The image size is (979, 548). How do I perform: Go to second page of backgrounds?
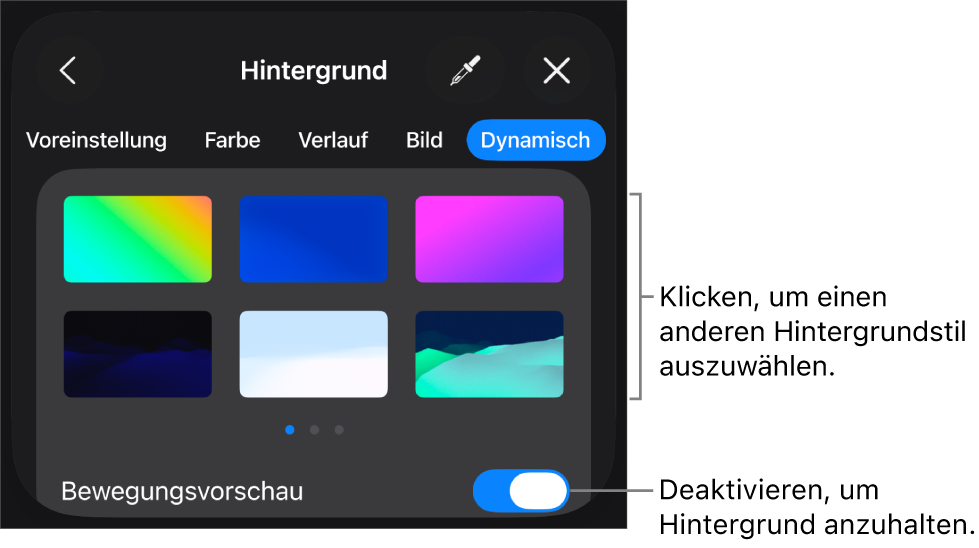coord(314,429)
